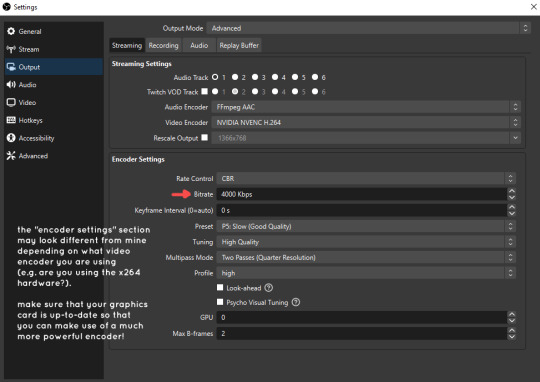
Task: Select Twitch VOD Track 2 radio button
Action: pos(235,92)
